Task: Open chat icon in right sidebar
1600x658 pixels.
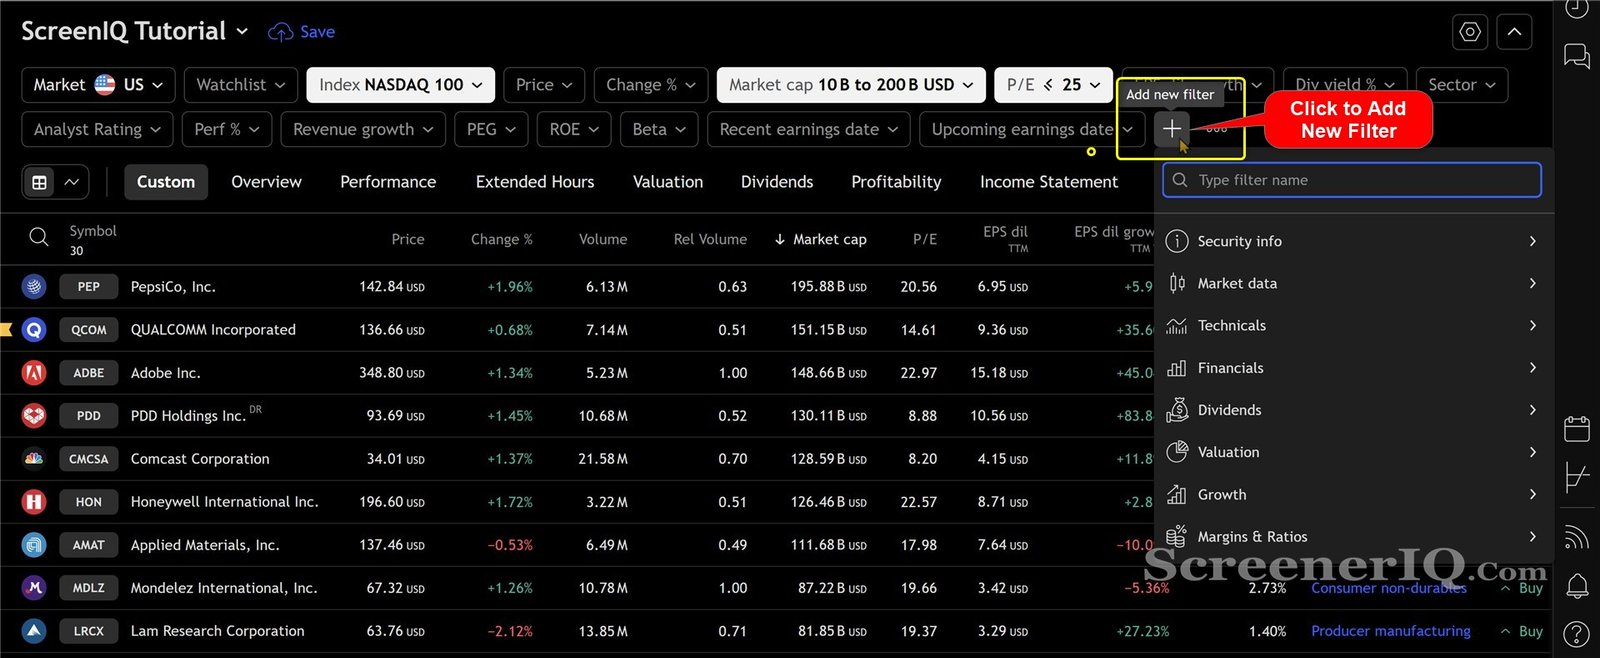Action: (1577, 56)
